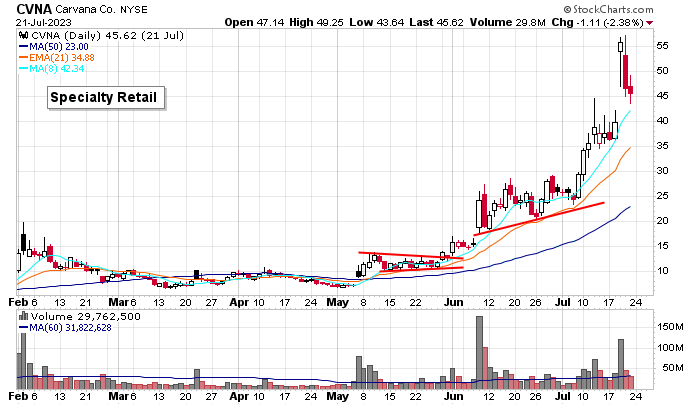This screenshot has width=700, height=405.
Task: Click 'Feb' on the price panel date axis
Action: pyautogui.click(x=18, y=302)
